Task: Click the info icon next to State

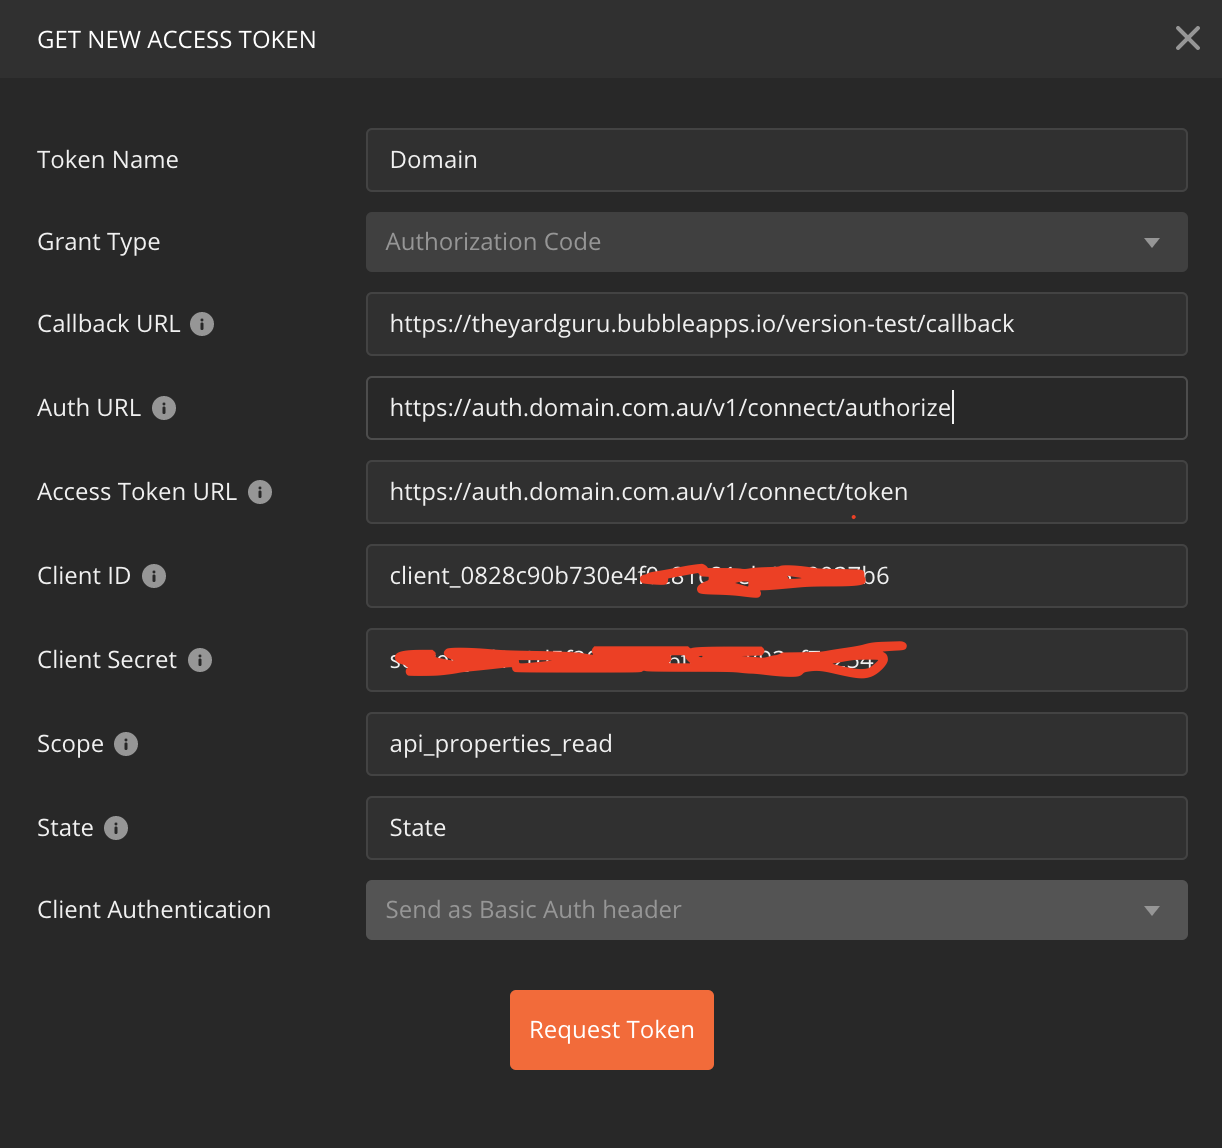Action: click(x=116, y=828)
